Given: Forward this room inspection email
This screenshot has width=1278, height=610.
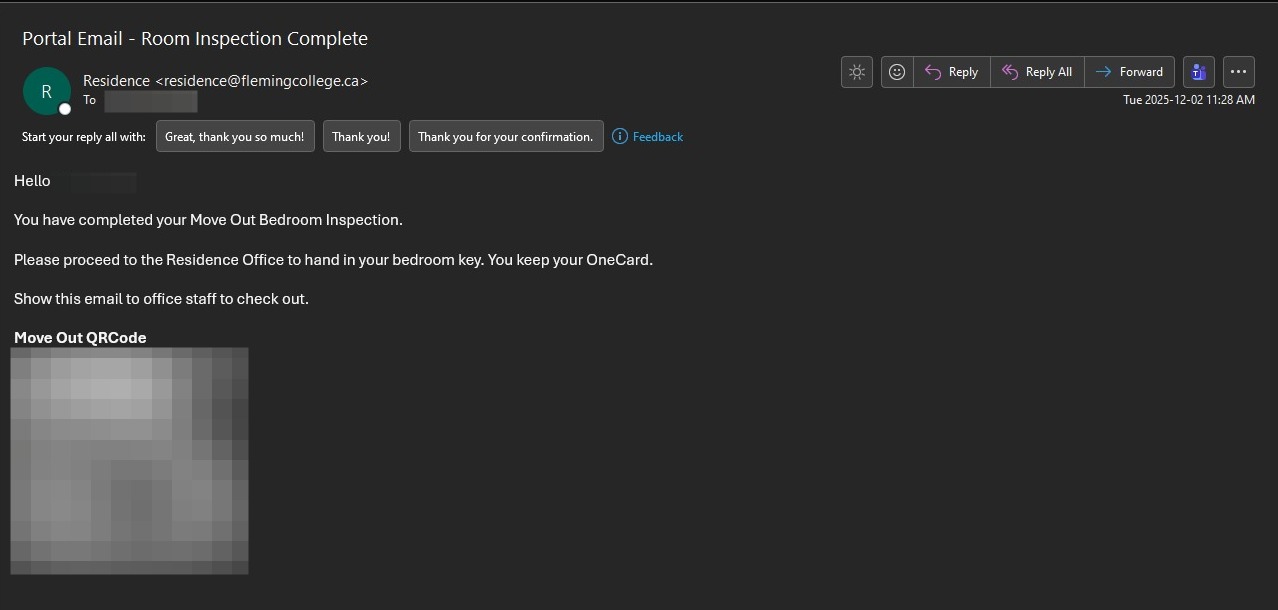Looking at the screenshot, I should pos(1129,72).
